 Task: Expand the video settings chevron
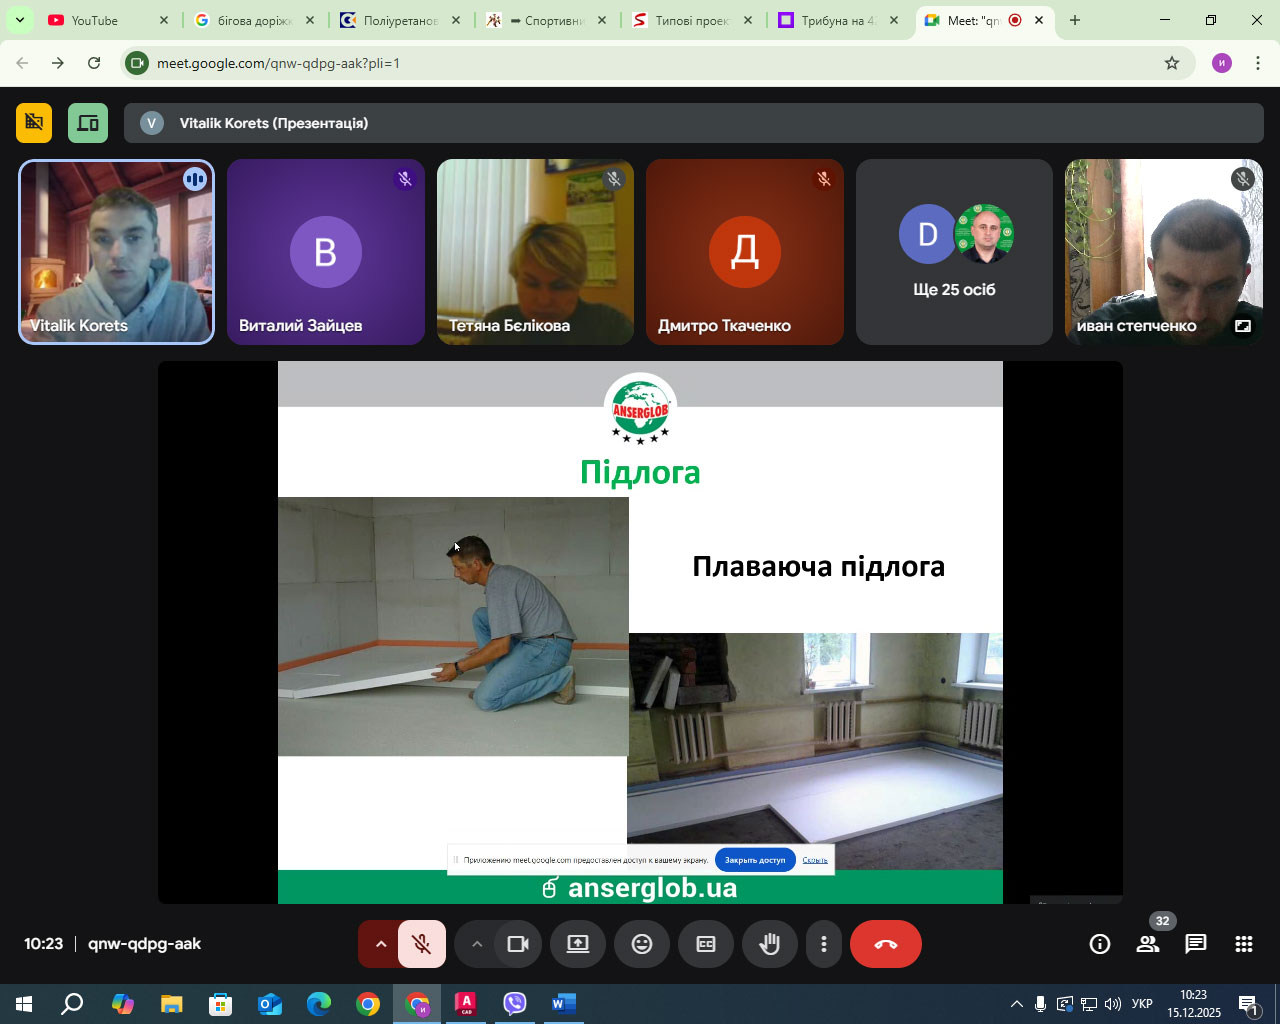pyautogui.click(x=477, y=944)
